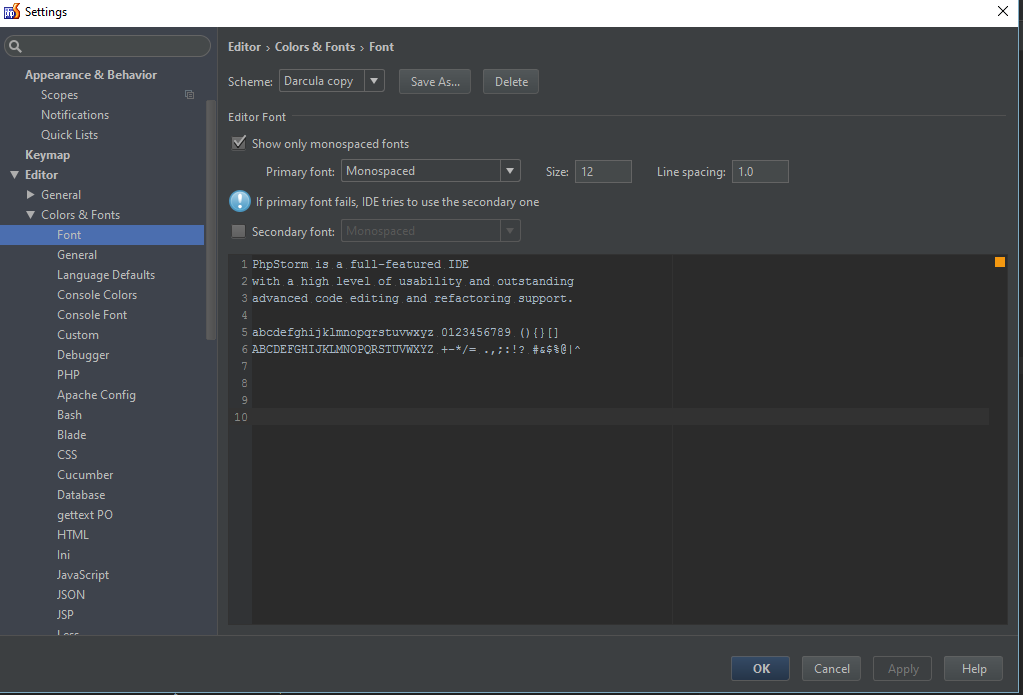Screen dimensions: 1023x695
Task: Click into the font Size field
Action: tap(603, 171)
